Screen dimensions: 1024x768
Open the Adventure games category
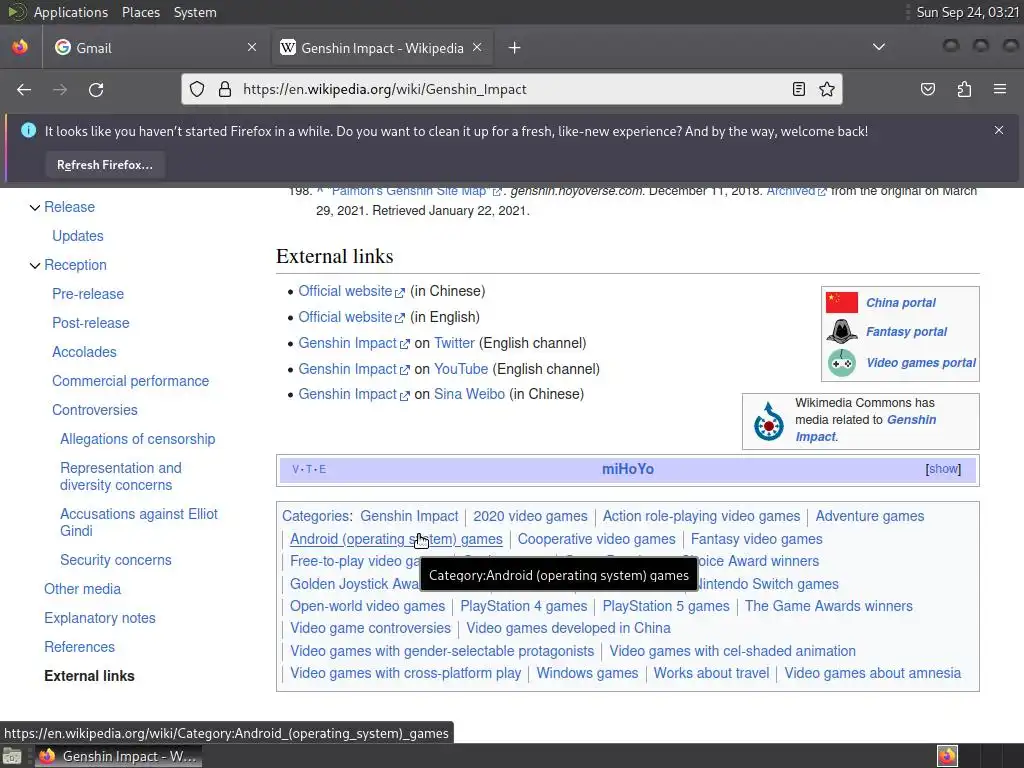869,517
